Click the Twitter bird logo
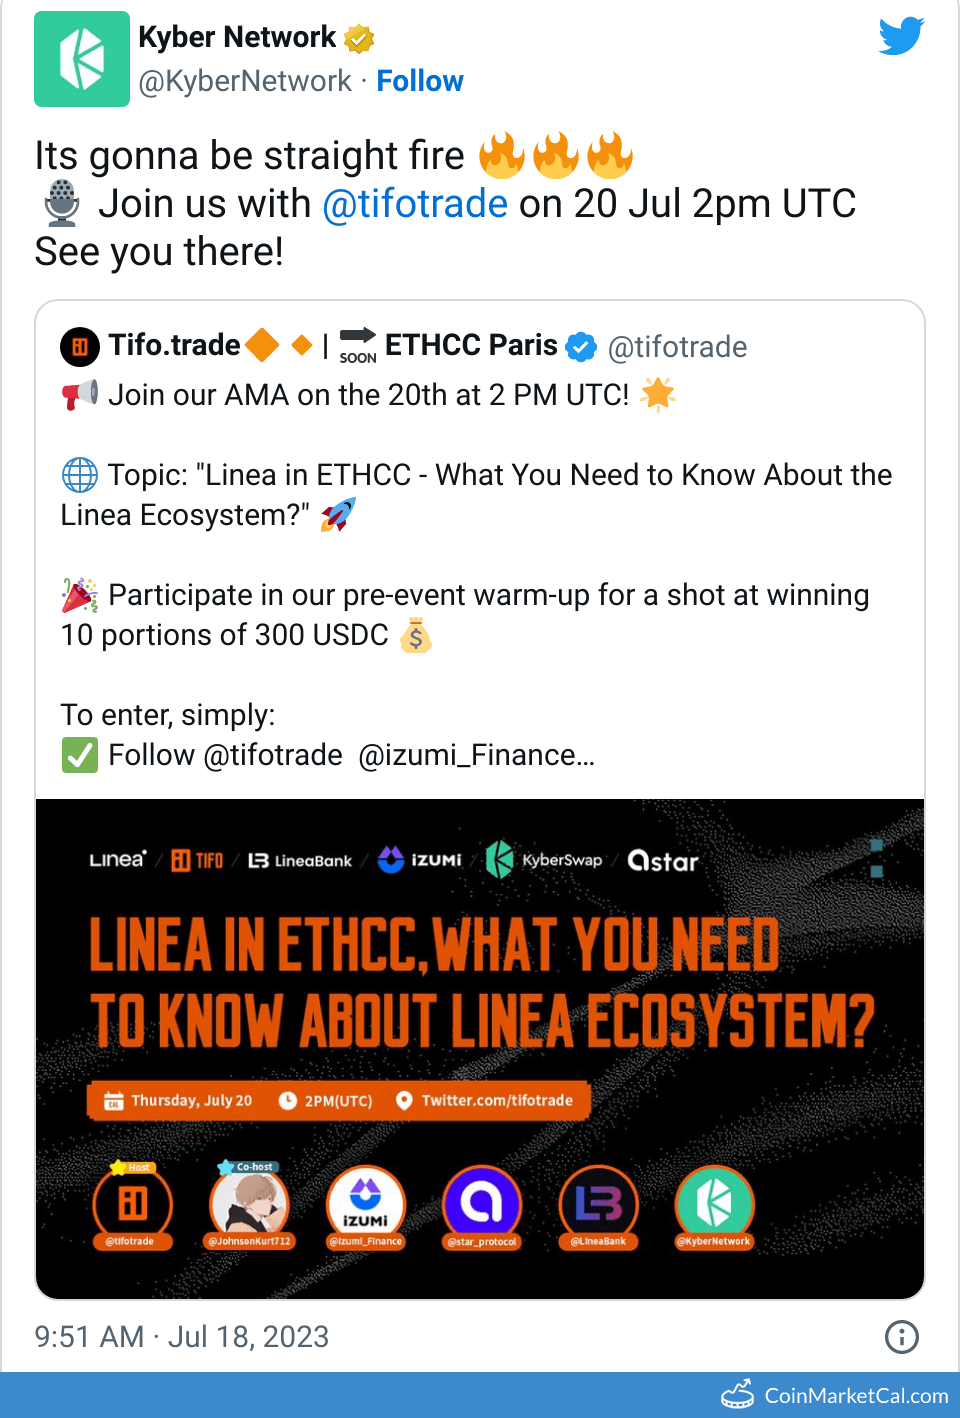 point(901,37)
